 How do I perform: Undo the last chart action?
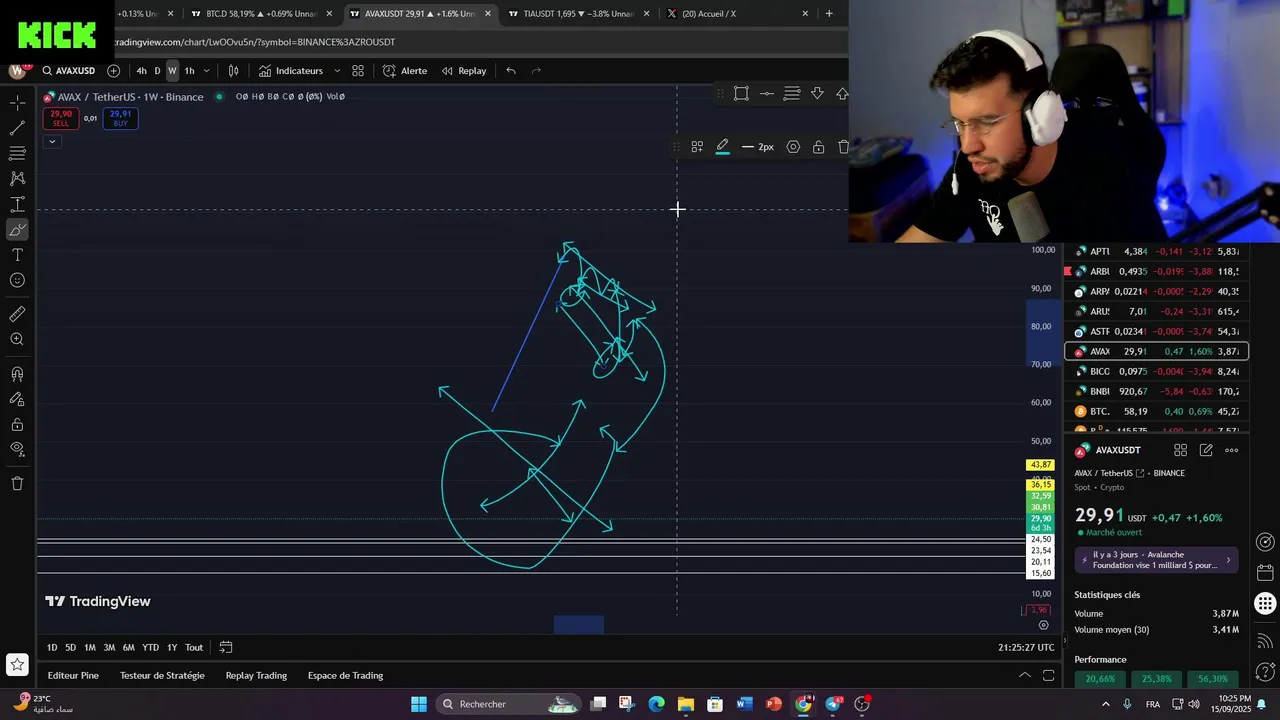tap(511, 71)
